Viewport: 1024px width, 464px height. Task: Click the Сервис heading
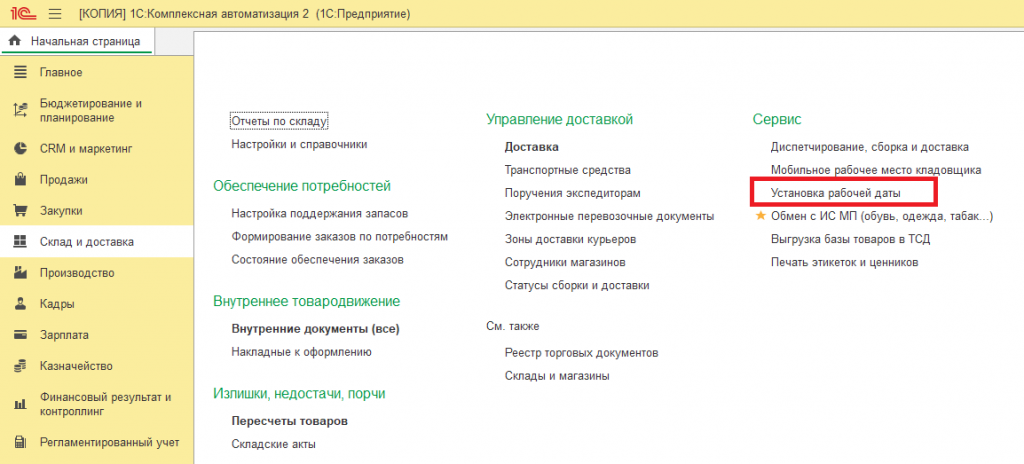click(776, 119)
